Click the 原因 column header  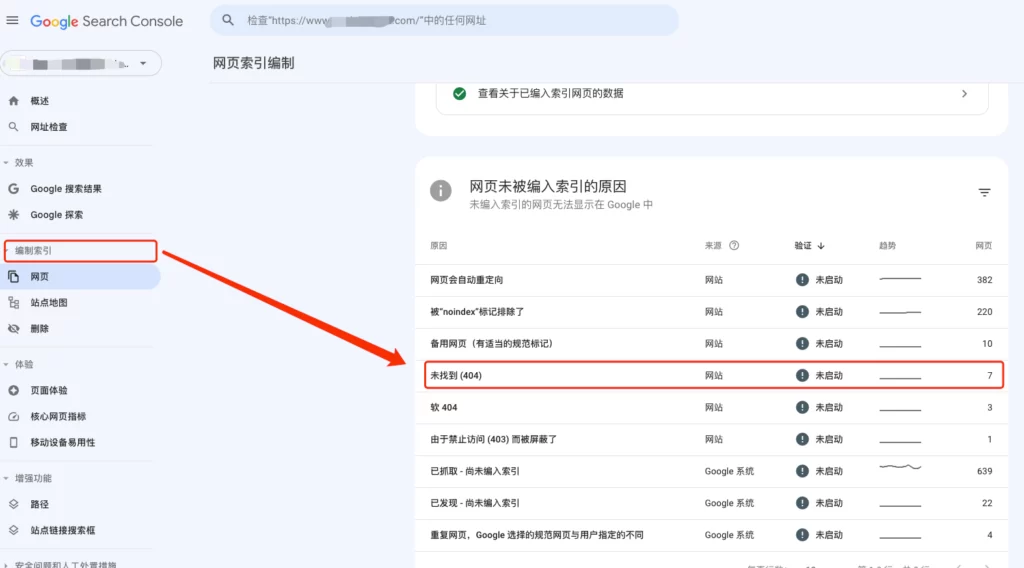pos(438,245)
